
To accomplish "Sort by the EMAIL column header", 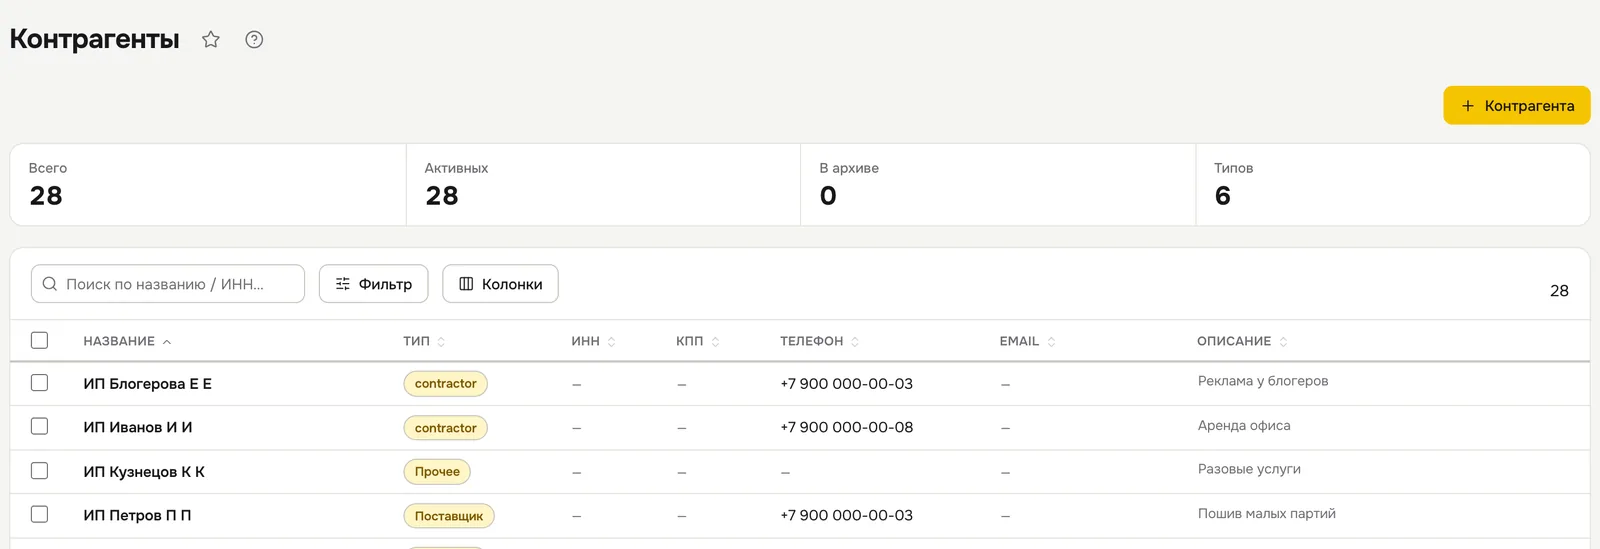I will 1019,341.
